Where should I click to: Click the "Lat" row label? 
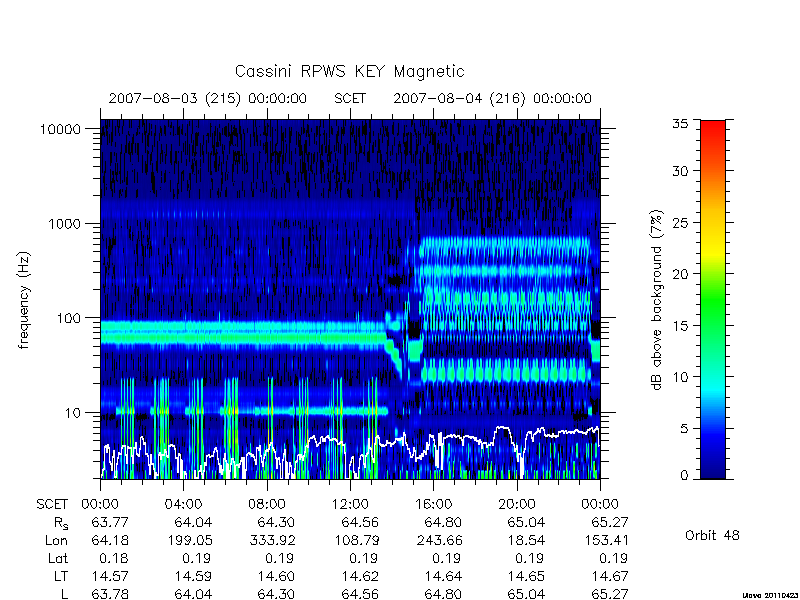tap(58, 558)
